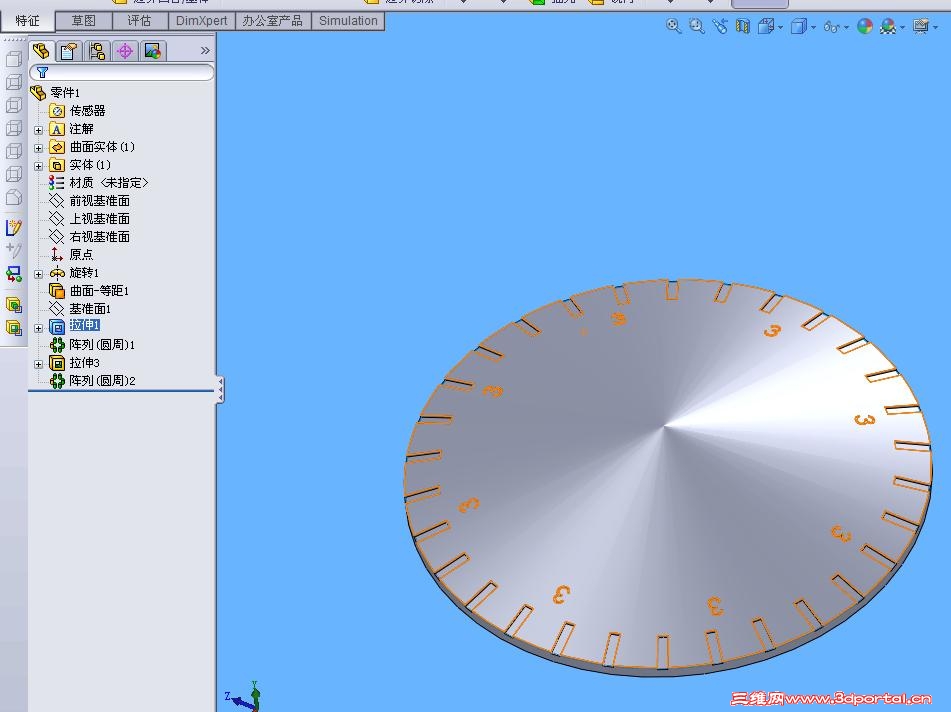Click the 材质 material icon in tree
This screenshot has height=712, width=951.
pyautogui.click(x=56, y=183)
